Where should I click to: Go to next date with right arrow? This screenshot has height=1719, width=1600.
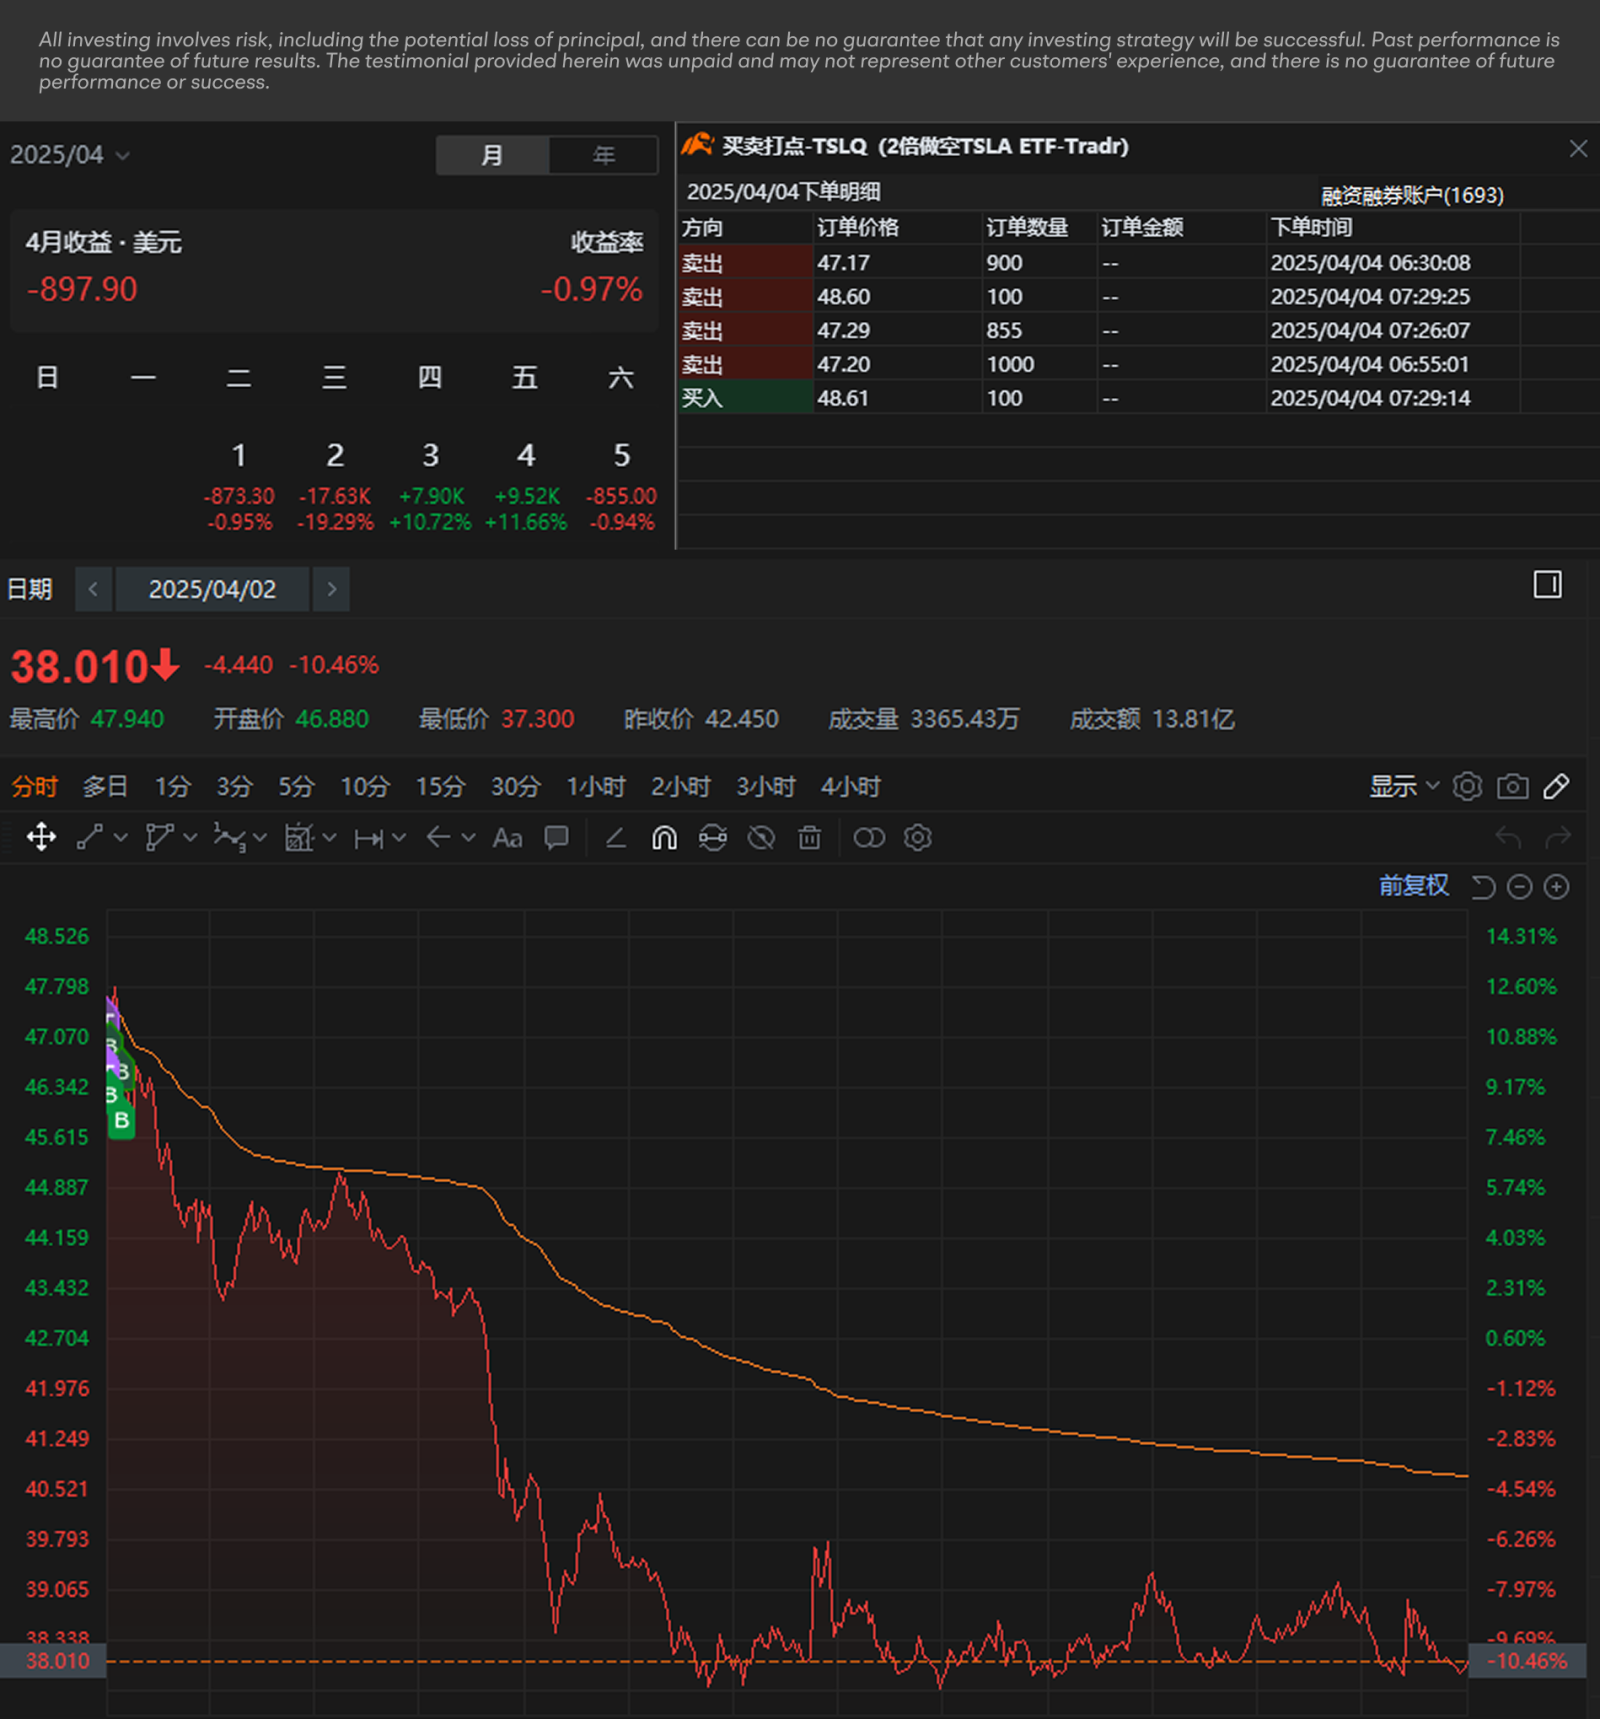[x=332, y=589]
